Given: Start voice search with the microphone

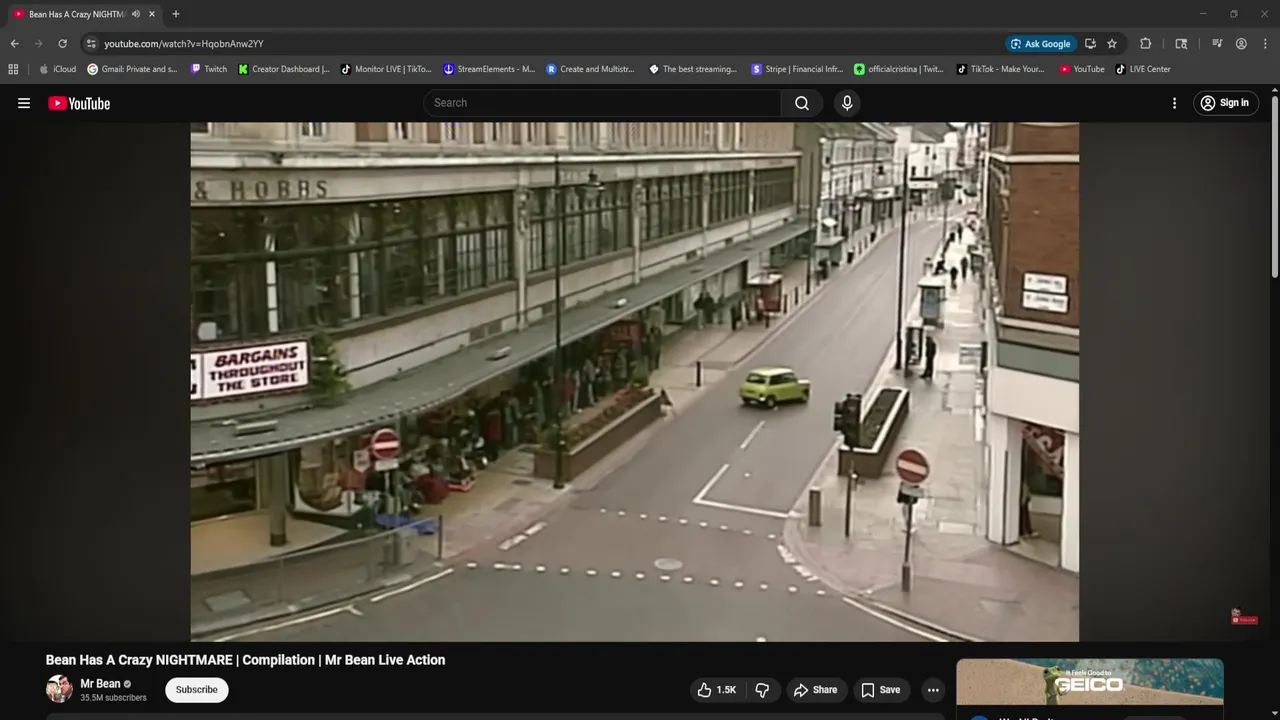Looking at the screenshot, I should pyautogui.click(x=847, y=103).
